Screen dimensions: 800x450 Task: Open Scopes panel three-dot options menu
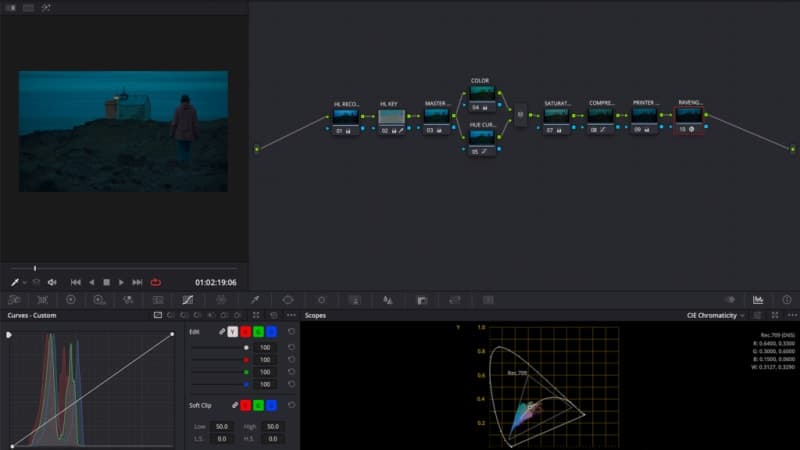pyautogui.click(x=792, y=315)
